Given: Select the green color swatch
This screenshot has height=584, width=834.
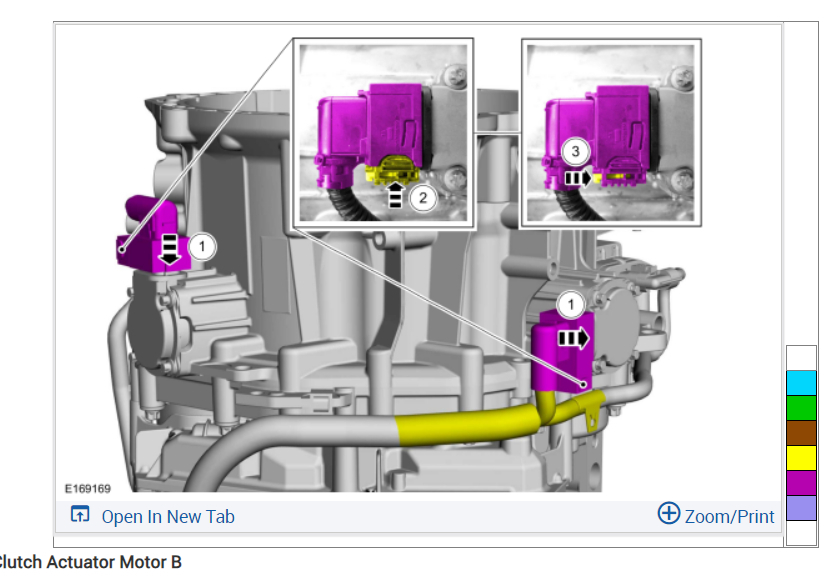Looking at the screenshot, I should click(801, 408).
